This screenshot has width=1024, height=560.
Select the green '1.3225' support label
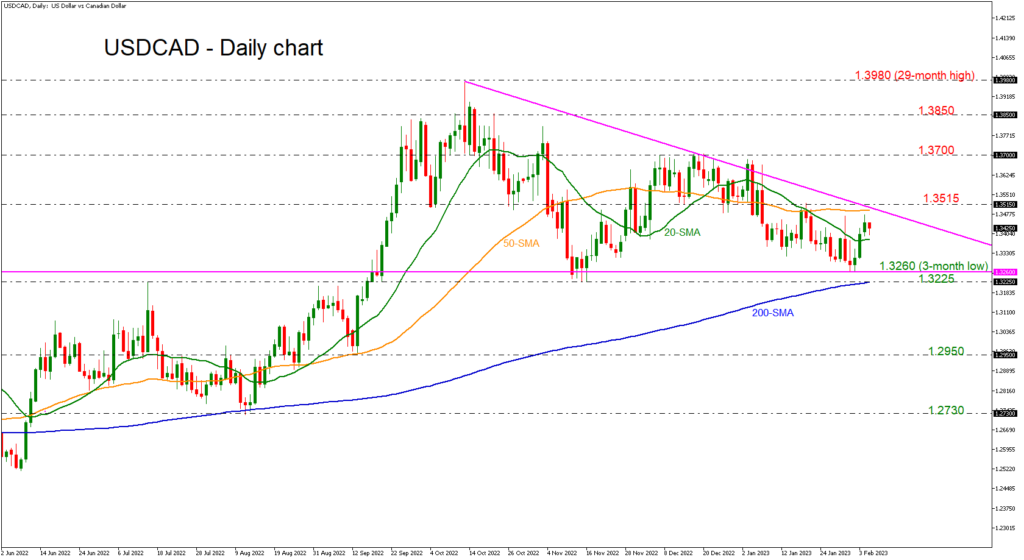936,279
